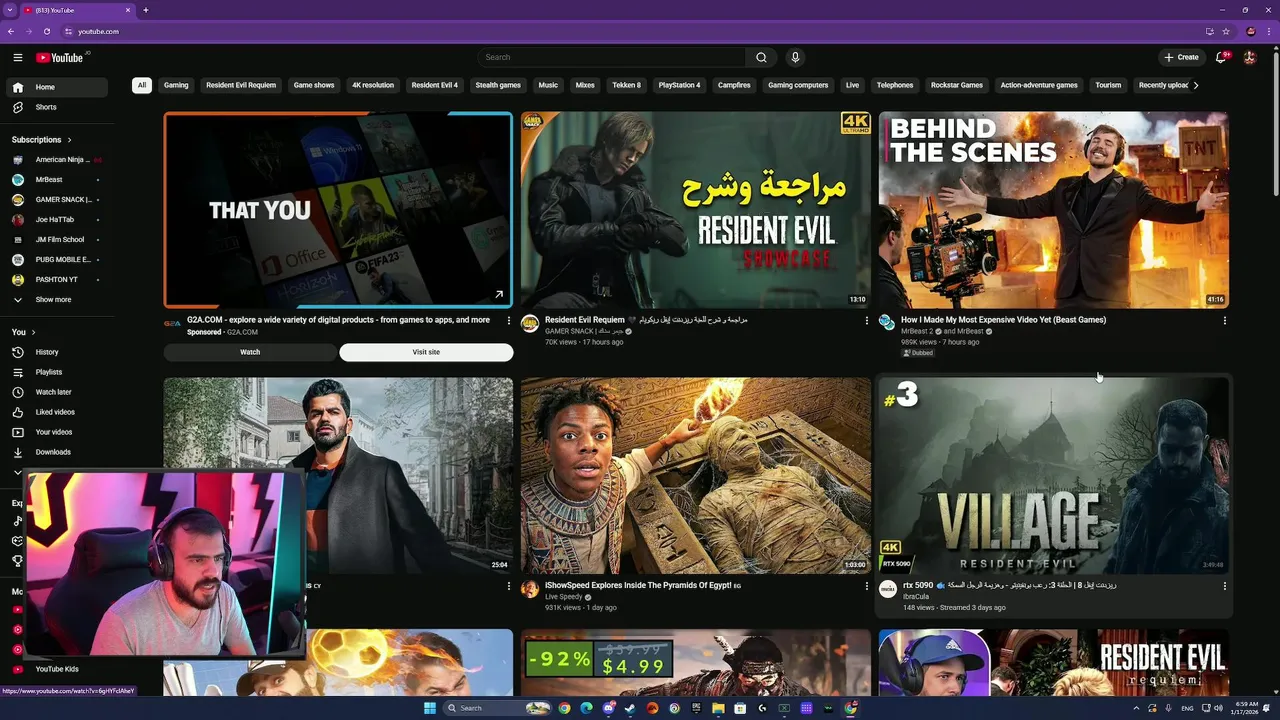
Task: Open the IShowSpeed Pyramids thumbnail
Action: click(x=696, y=475)
